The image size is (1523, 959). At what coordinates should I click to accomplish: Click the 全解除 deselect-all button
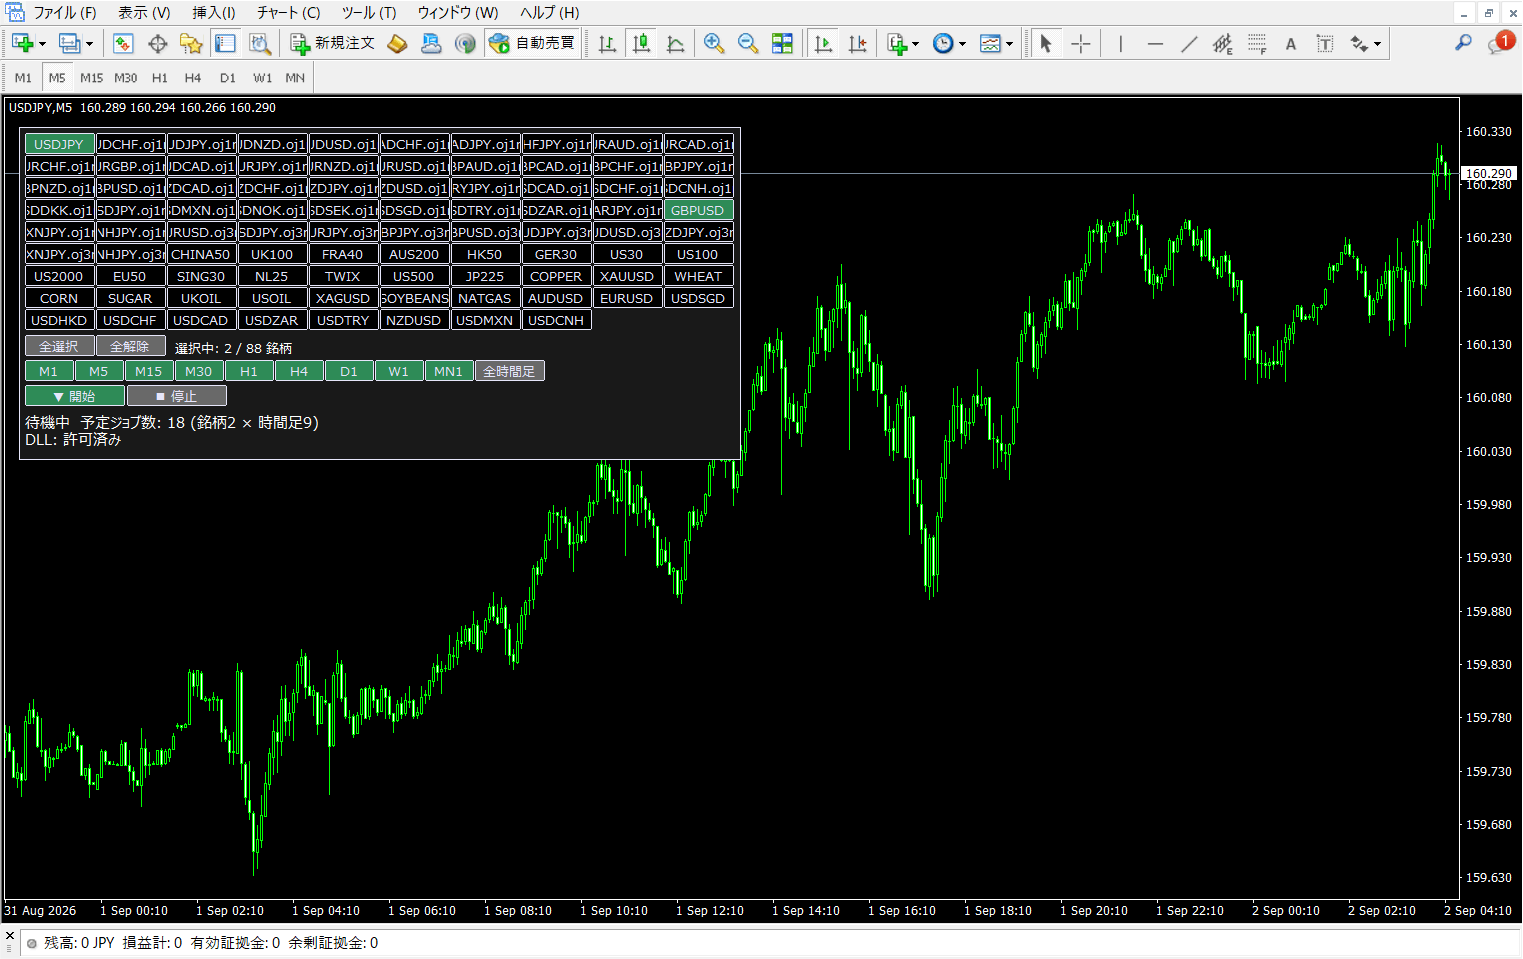130,346
